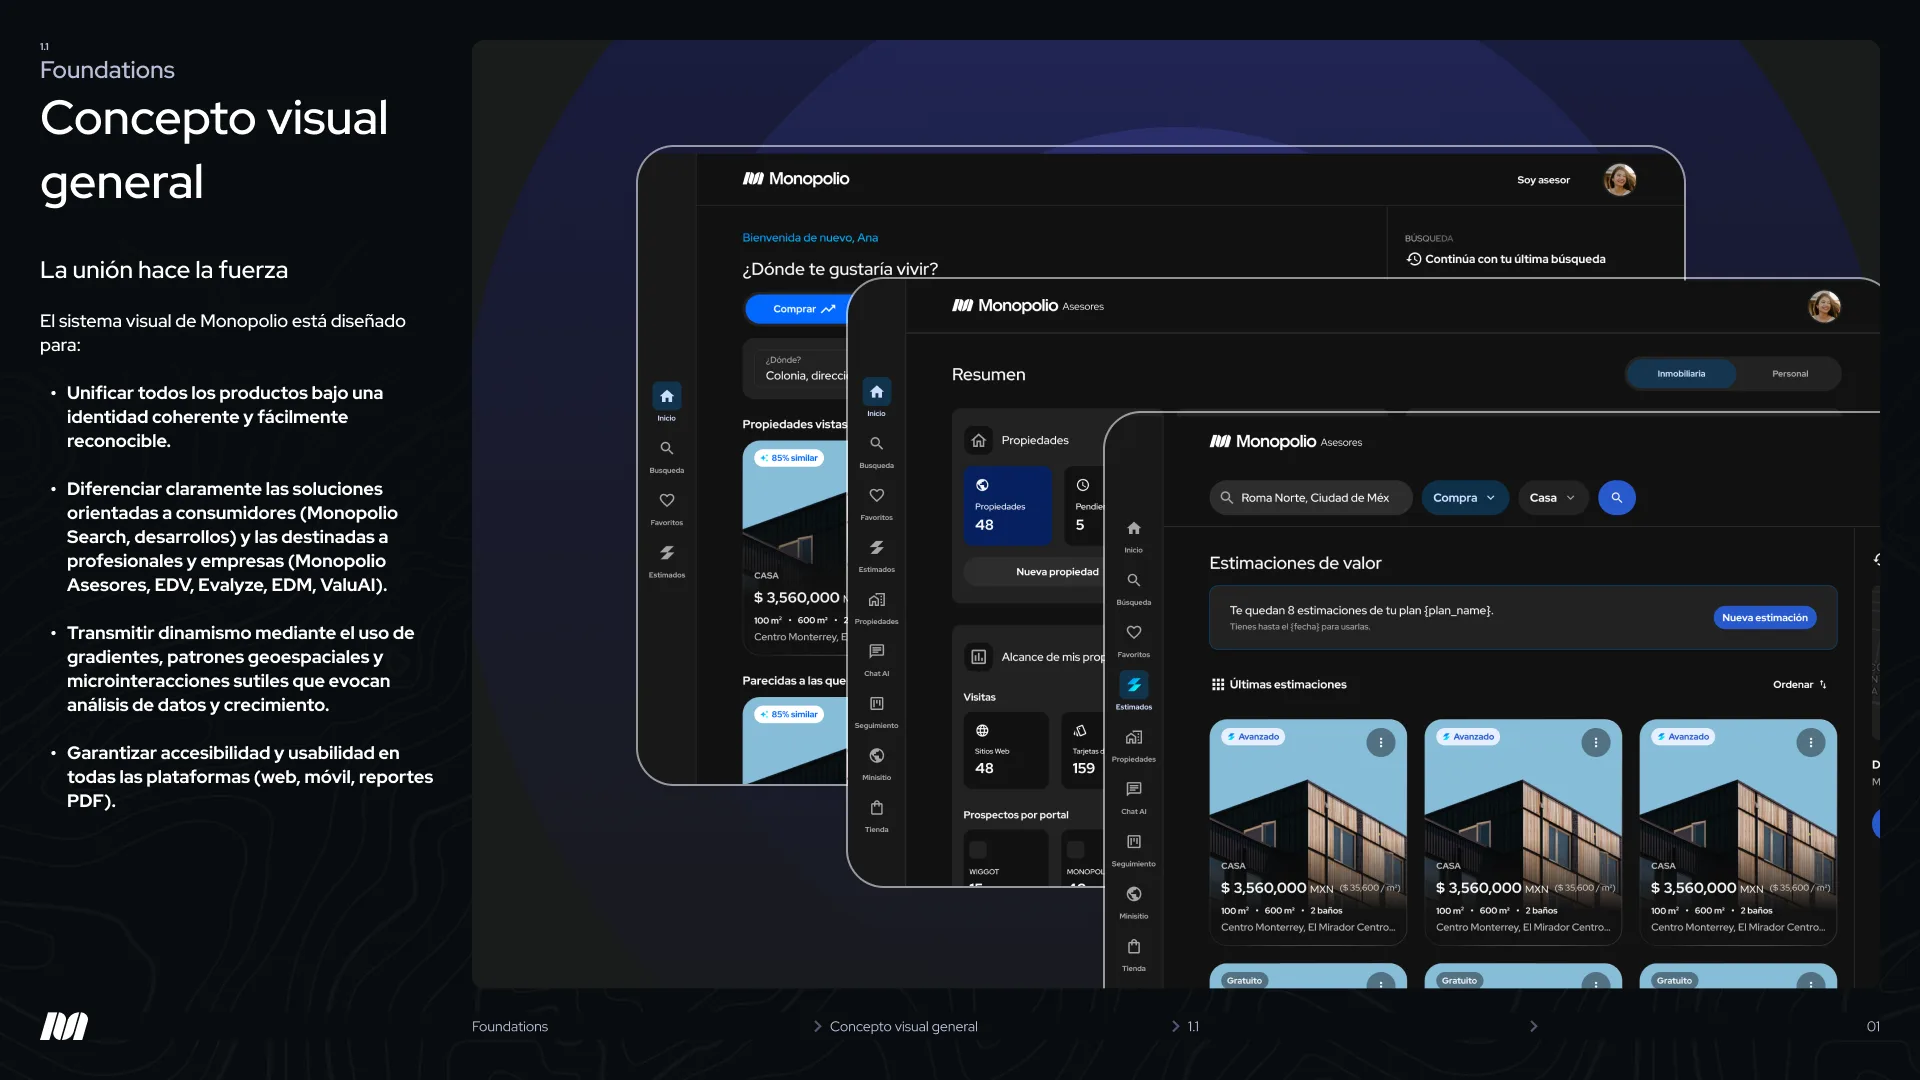Click Foundations in the bottom breadcrumb
Image resolution: width=1920 pixels, height=1080 pixels.
pos(510,1027)
